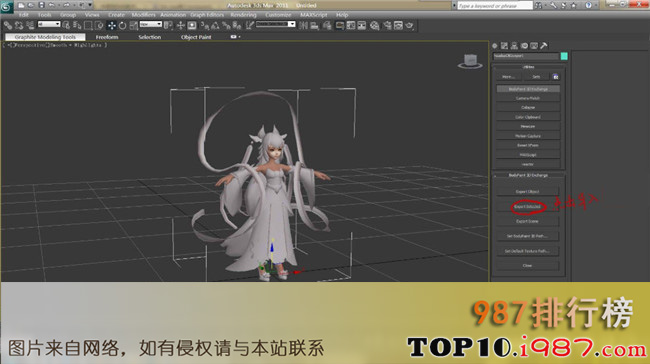Viewport: 650px width, 364px height.
Task: Click the cyan object color swatch
Action: pyautogui.click(x=564, y=56)
